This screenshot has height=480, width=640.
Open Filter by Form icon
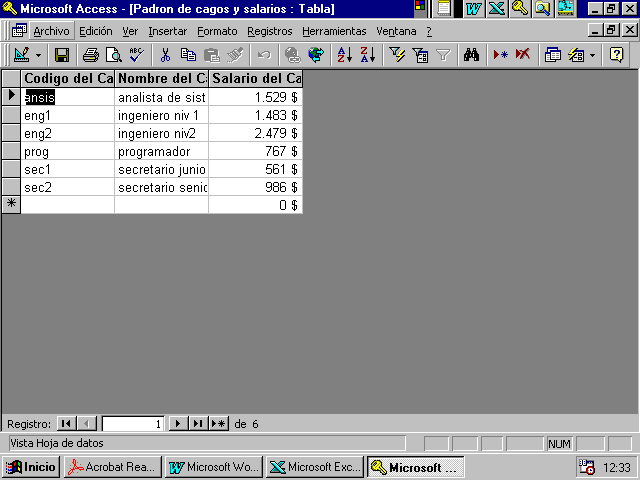pos(420,55)
